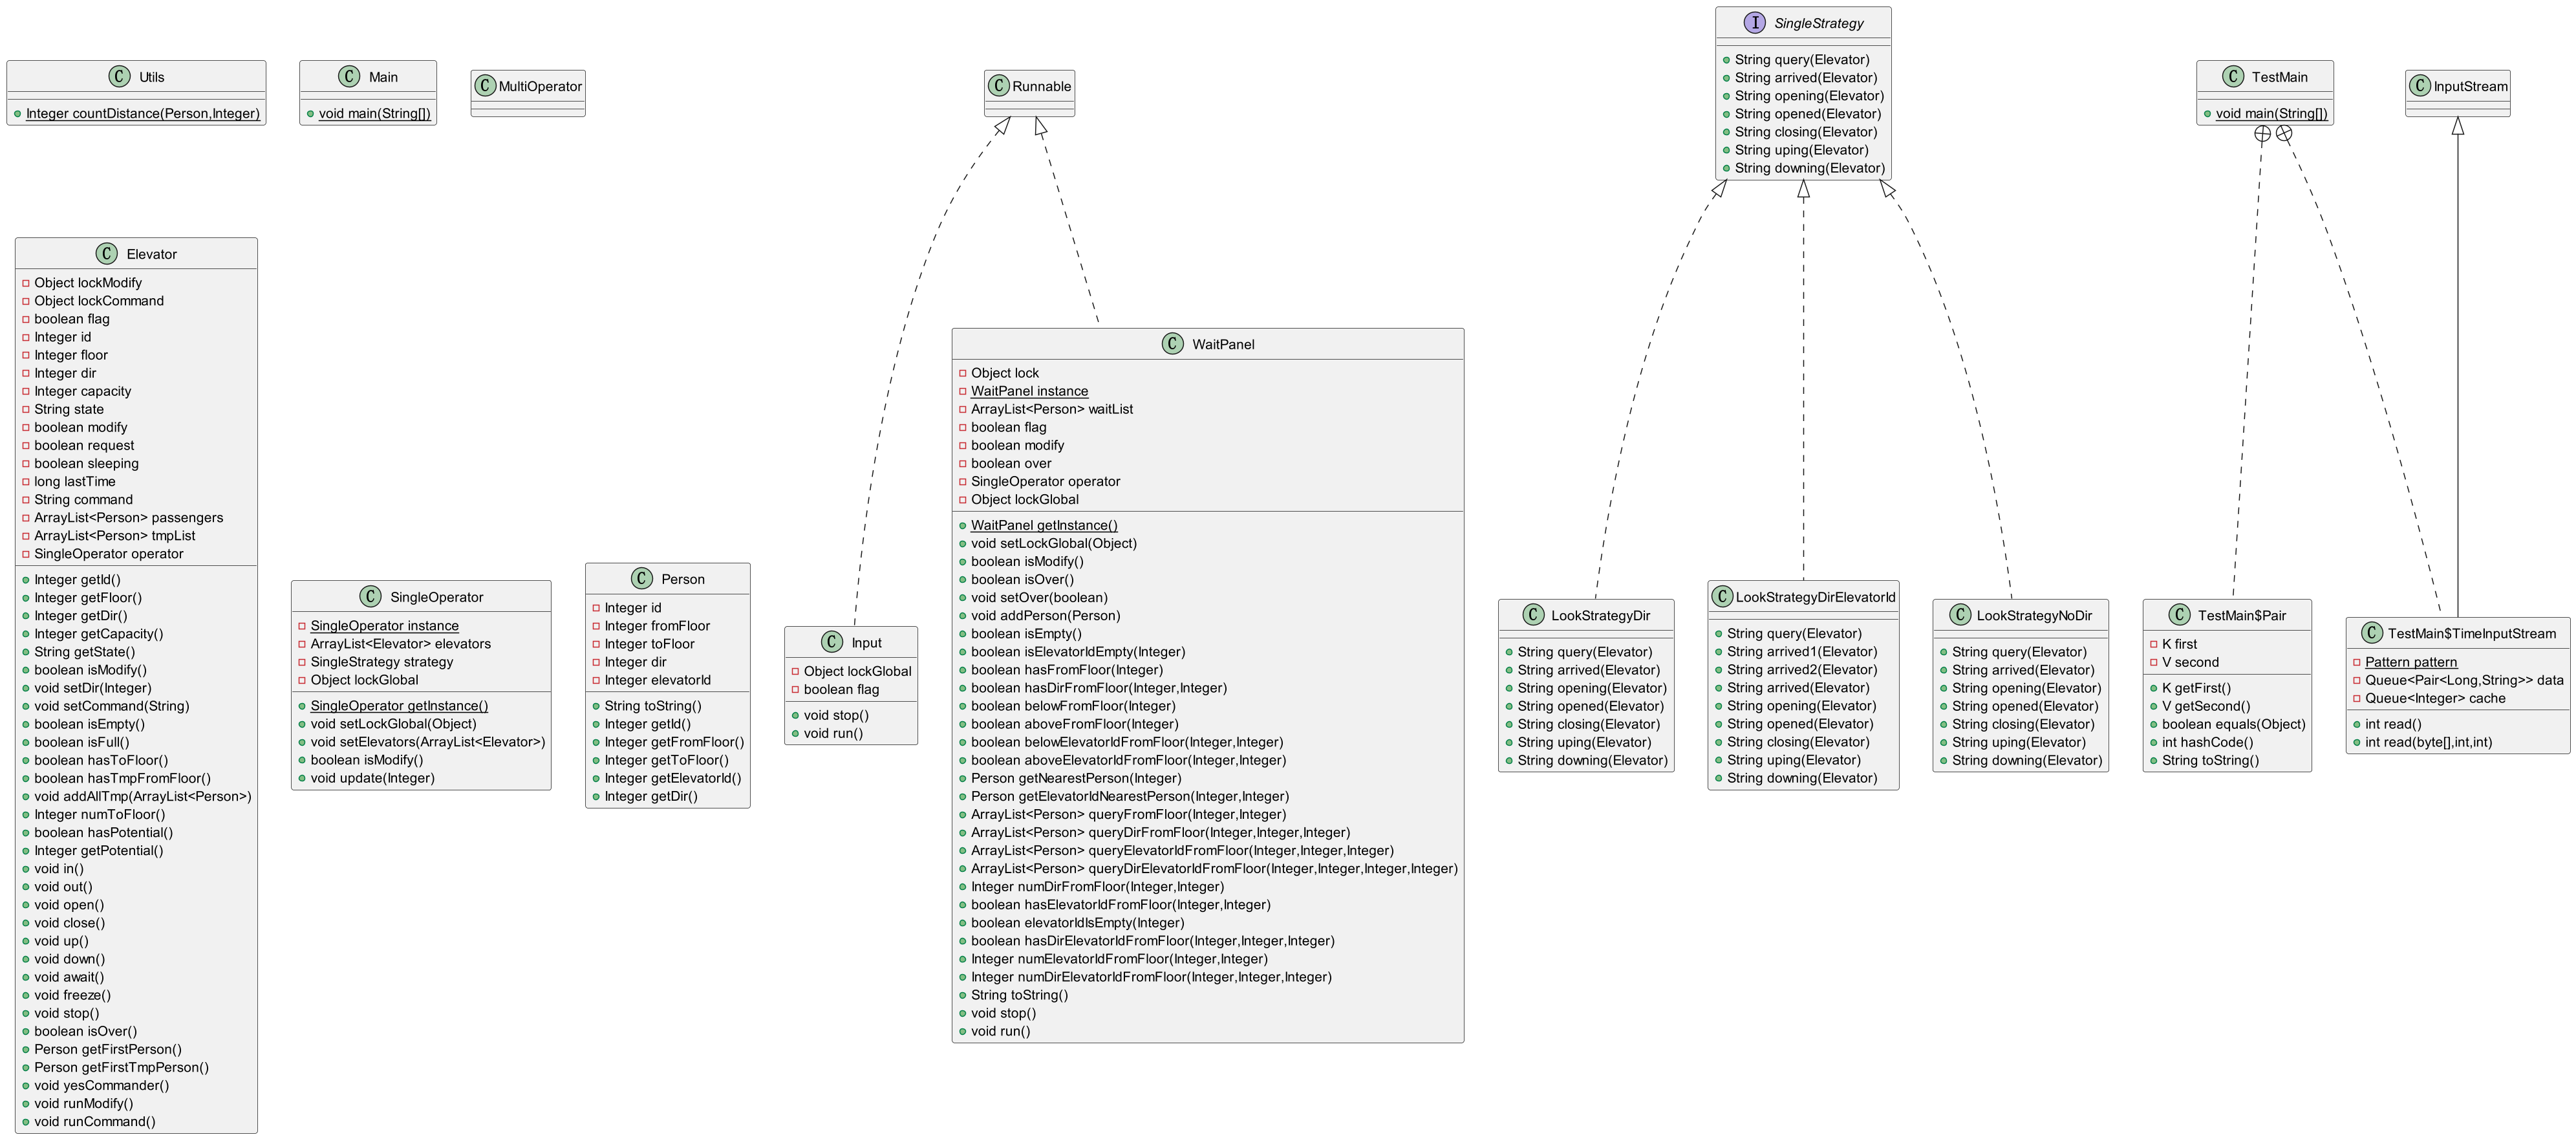
Task: Click the TestMain$Pair class icon
Action: (2179, 615)
